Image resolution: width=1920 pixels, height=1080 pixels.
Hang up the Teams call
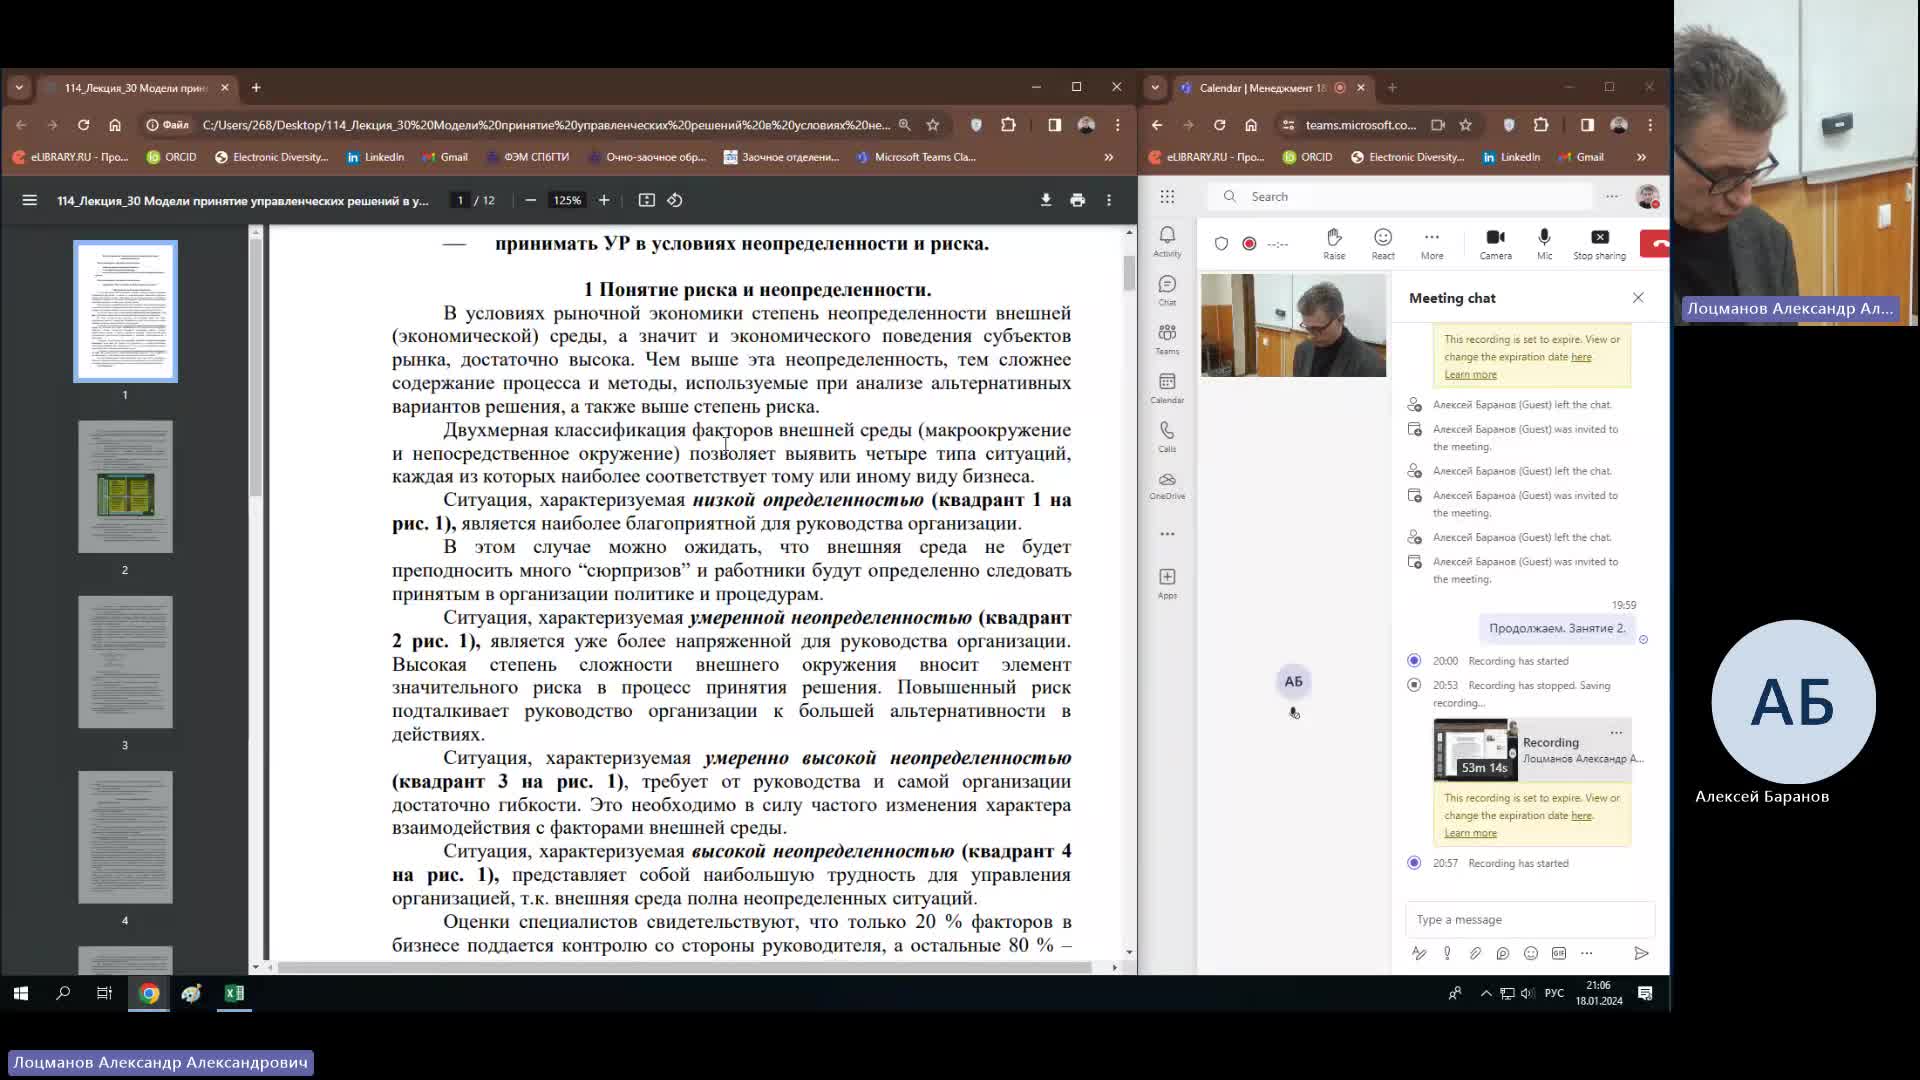point(1656,243)
